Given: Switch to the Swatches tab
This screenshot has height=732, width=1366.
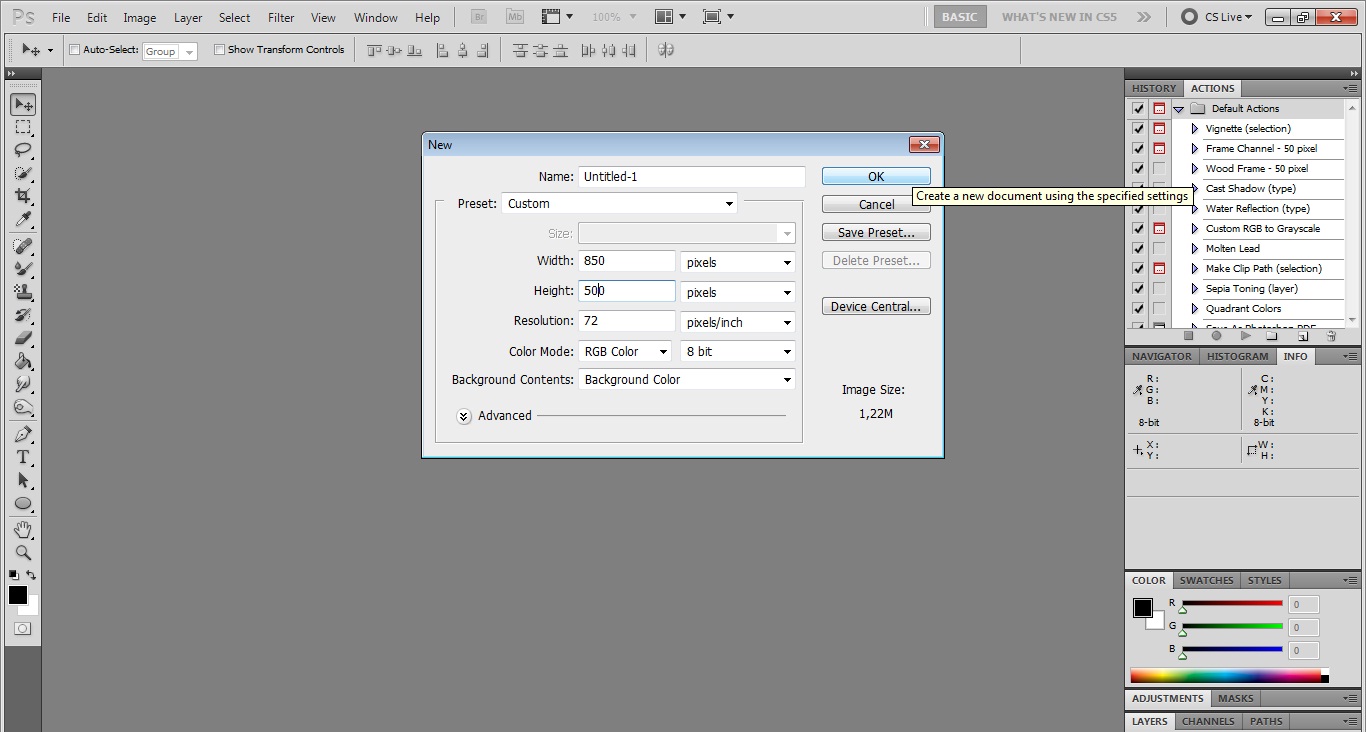Looking at the screenshot, I should click(x=1206, y=581).
